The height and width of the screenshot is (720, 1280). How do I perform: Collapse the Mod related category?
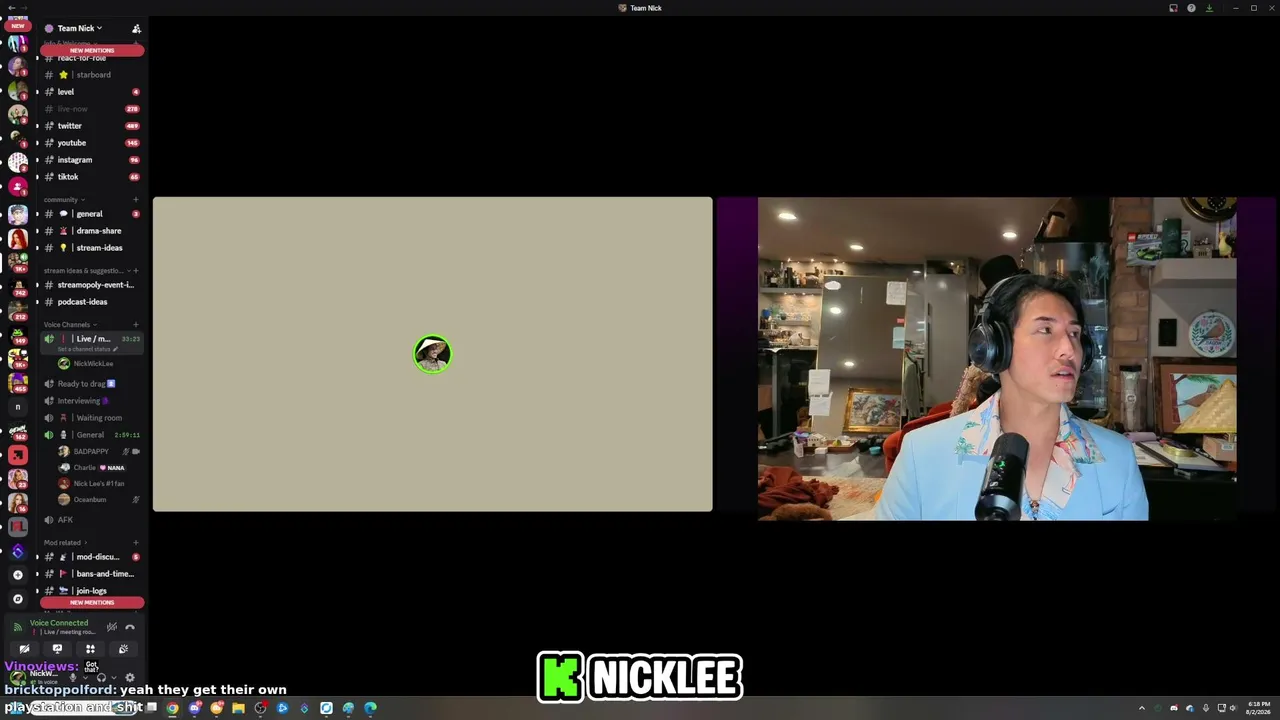65,543
